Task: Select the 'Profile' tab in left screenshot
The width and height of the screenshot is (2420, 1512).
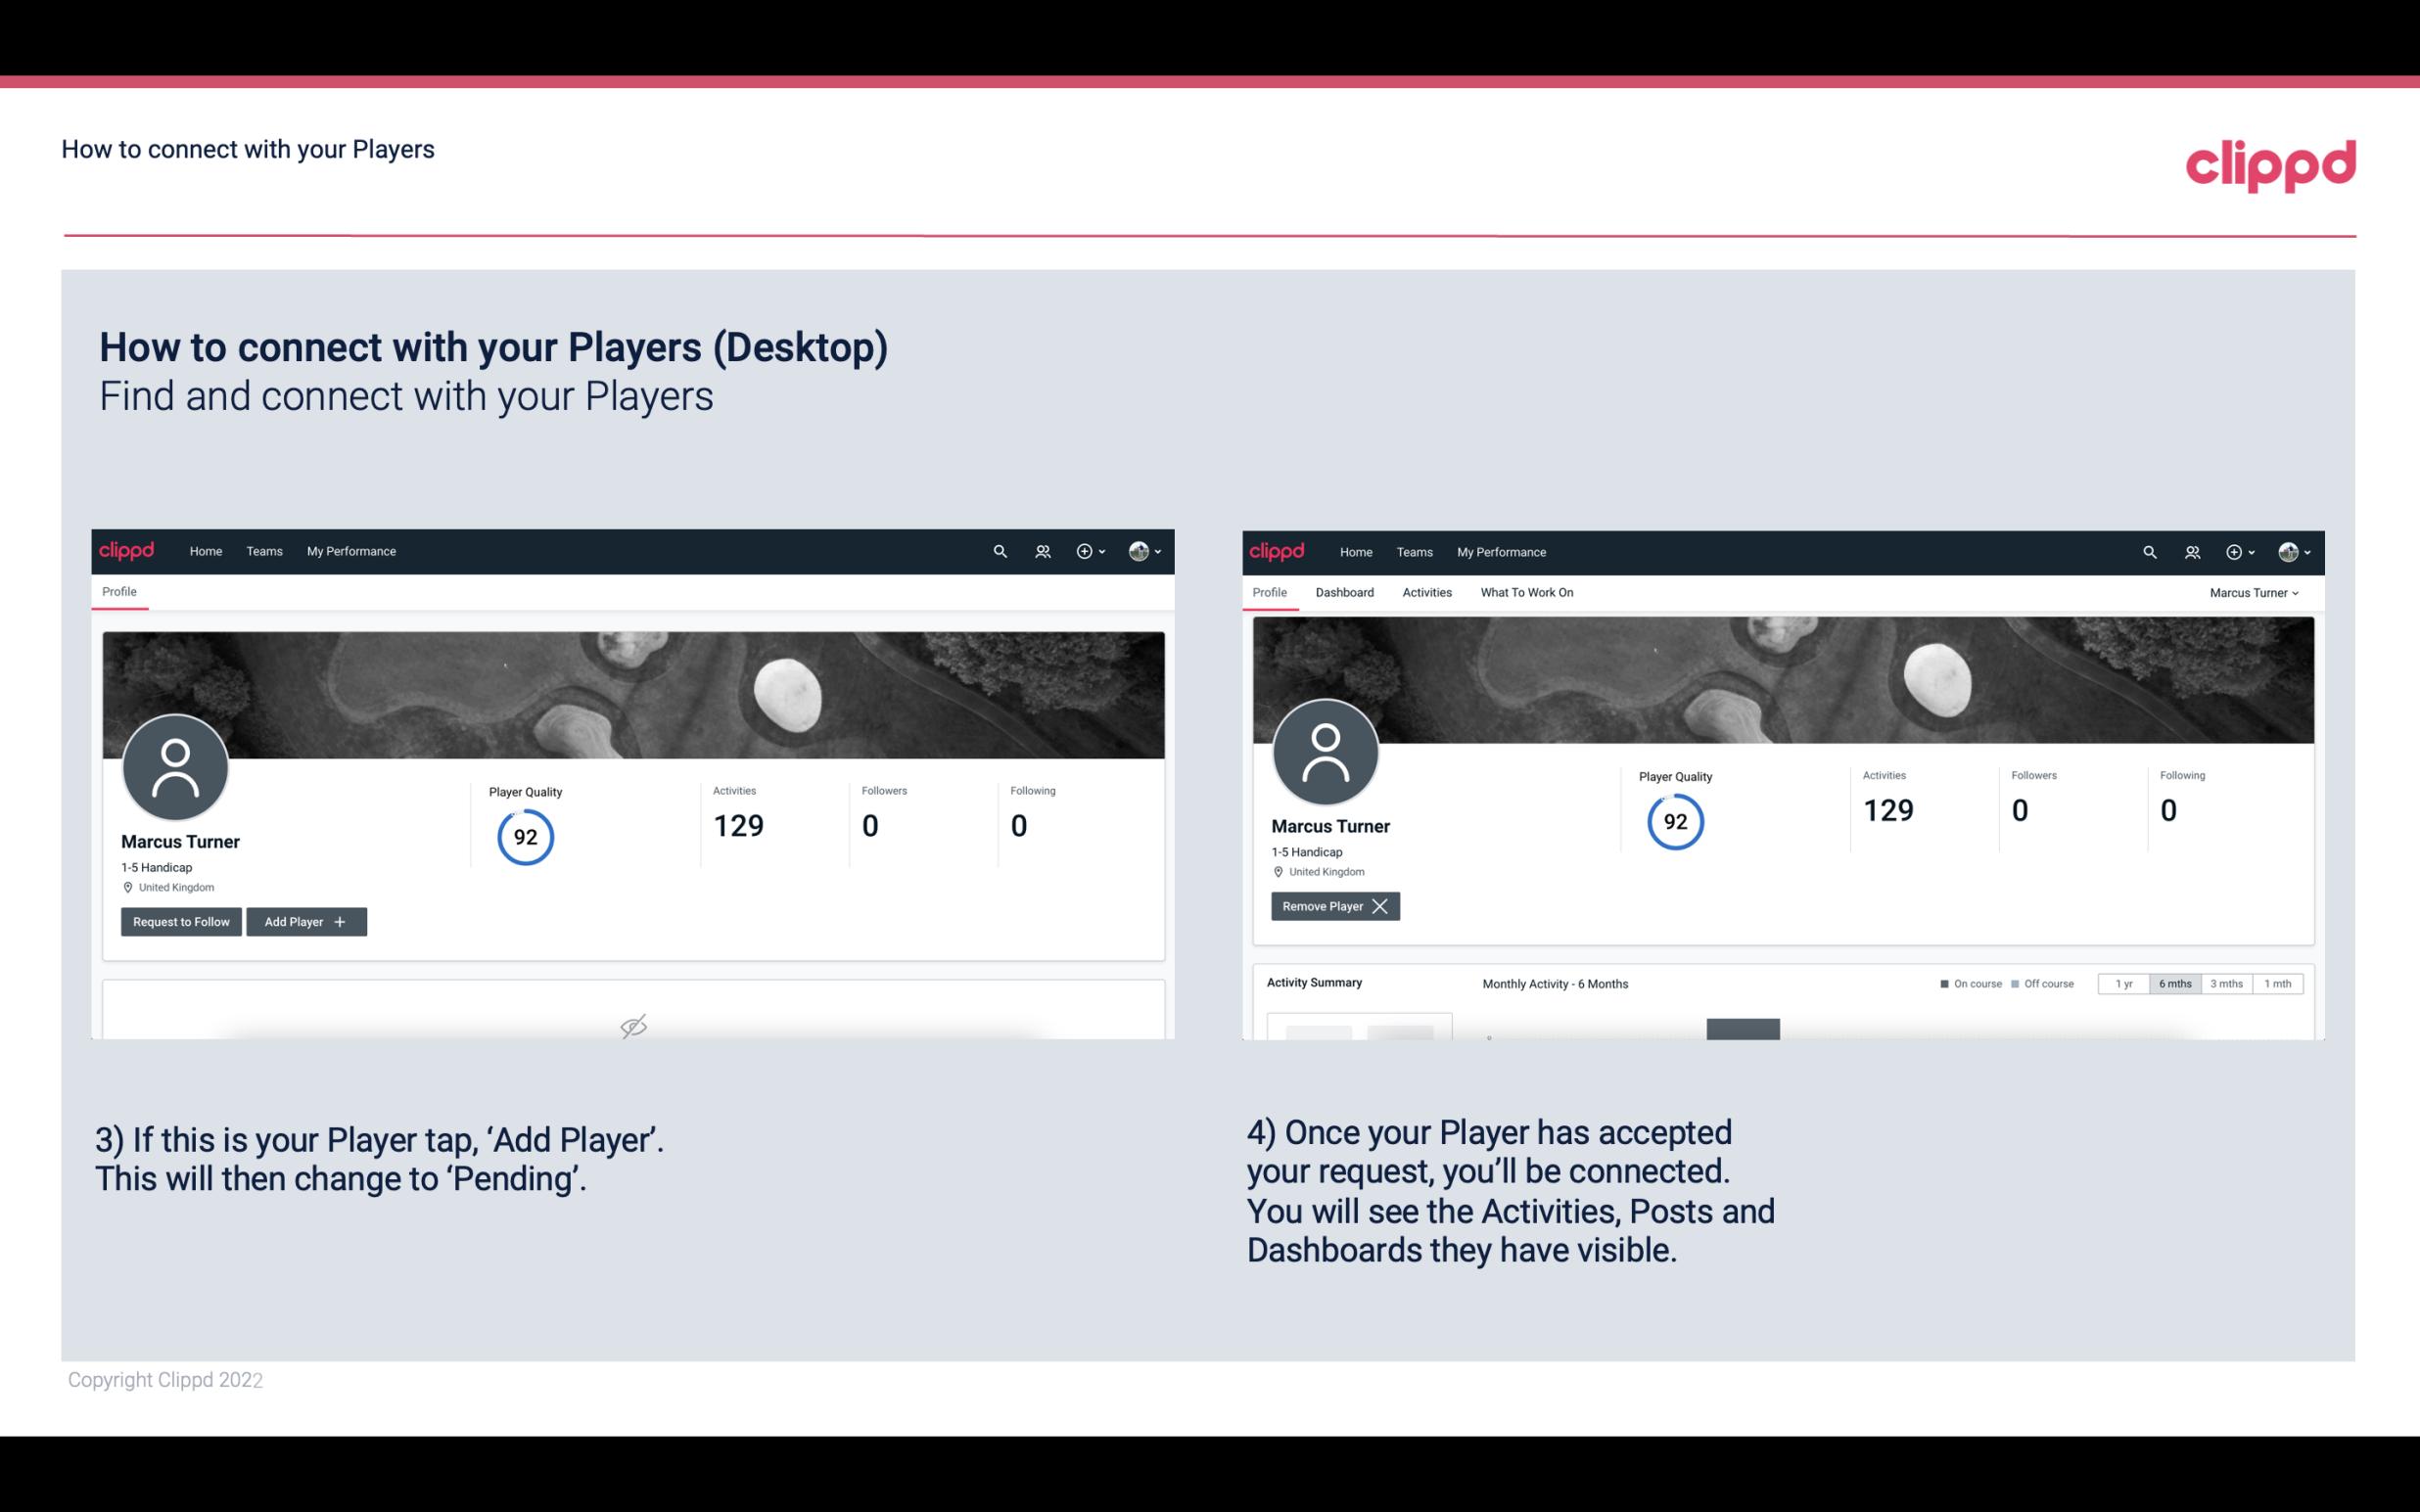Action: click(x=118, y=590)
